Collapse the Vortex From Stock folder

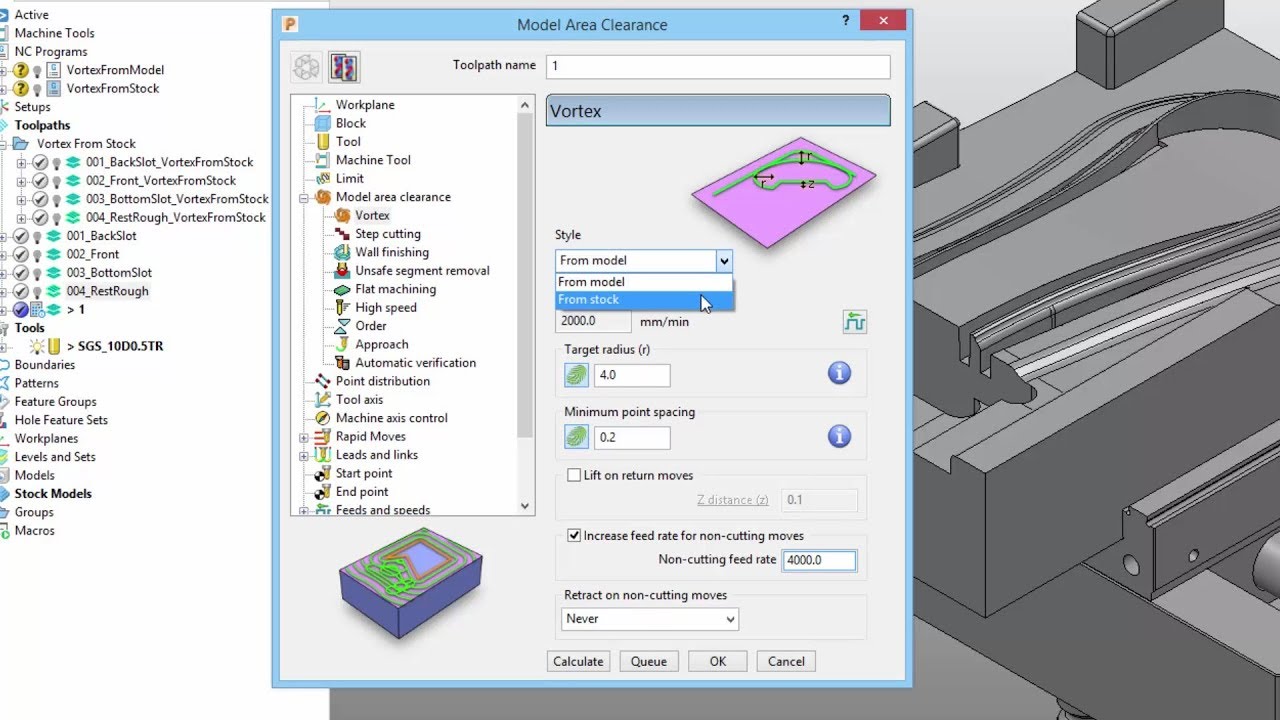[4, 144]
